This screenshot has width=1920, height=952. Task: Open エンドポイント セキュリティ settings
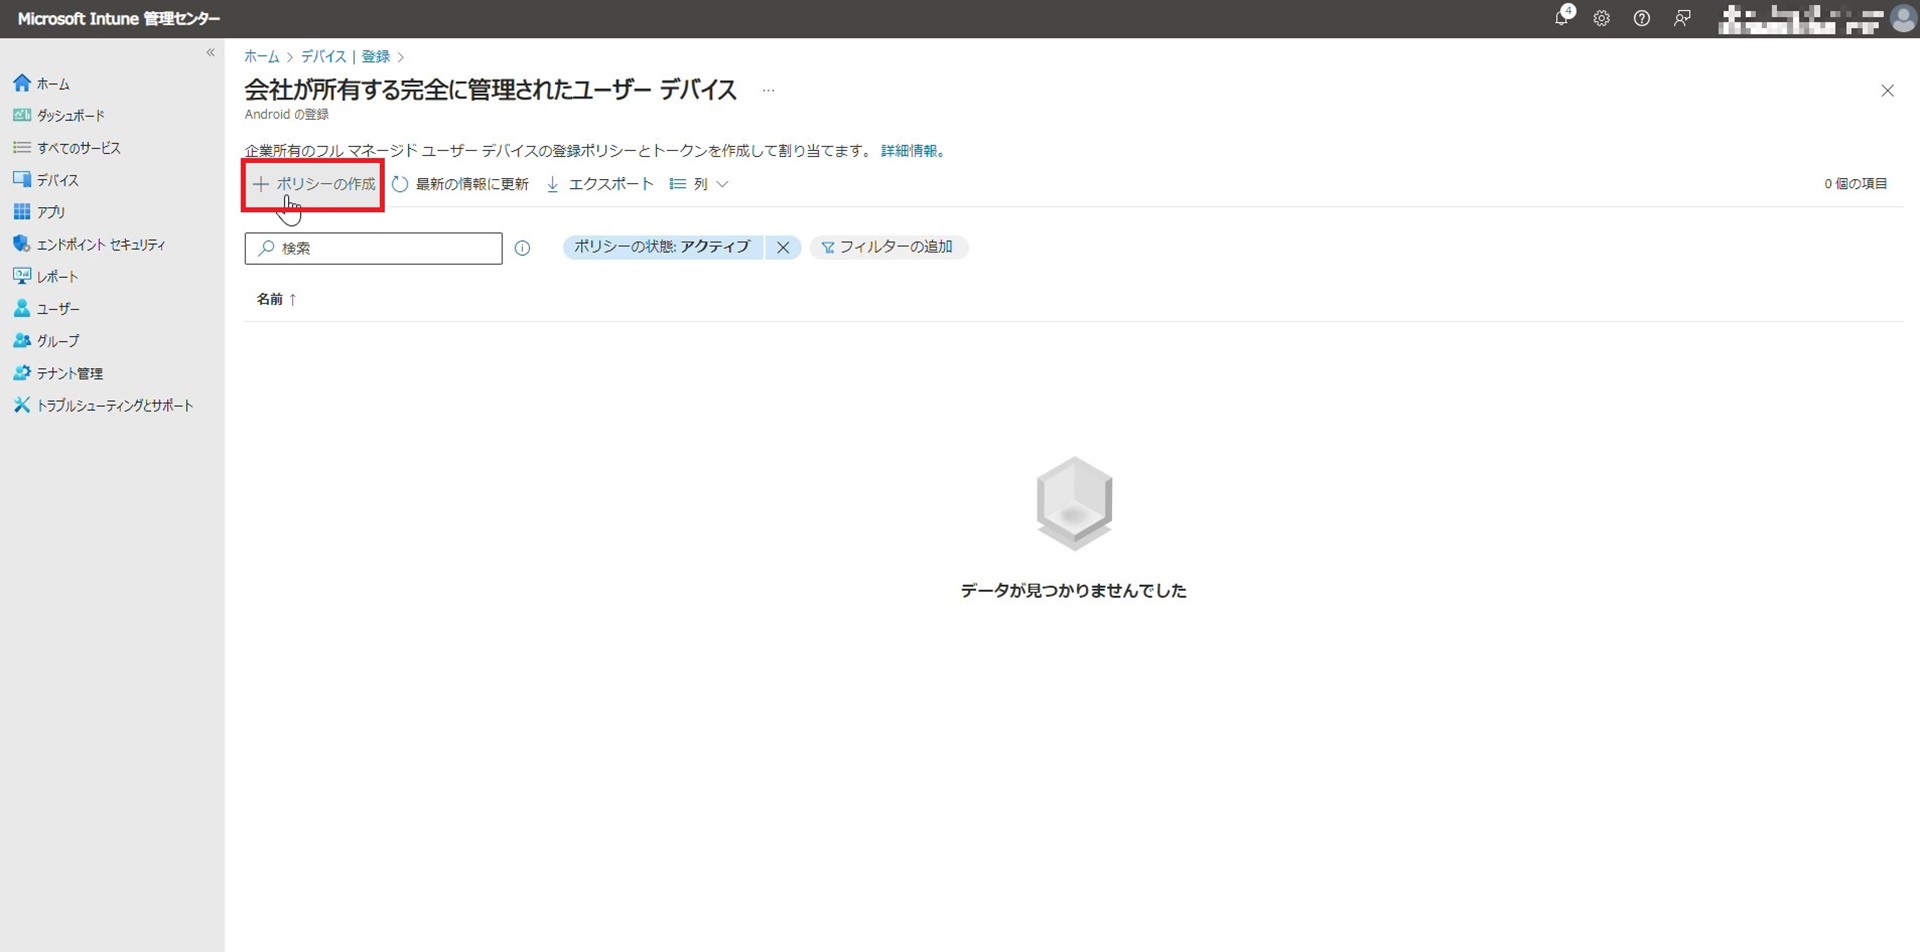100,243
